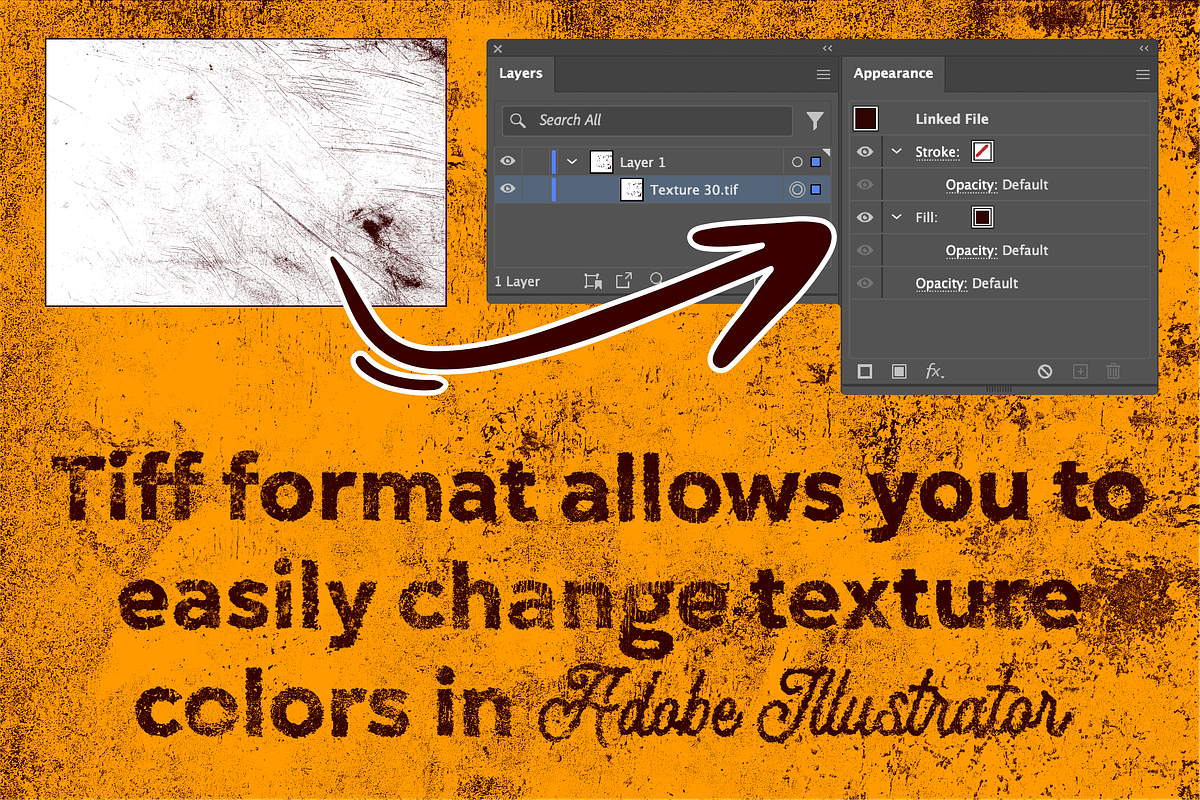Open the Layers panel hamburger menu
The image size is (1200, 800).
823,75
